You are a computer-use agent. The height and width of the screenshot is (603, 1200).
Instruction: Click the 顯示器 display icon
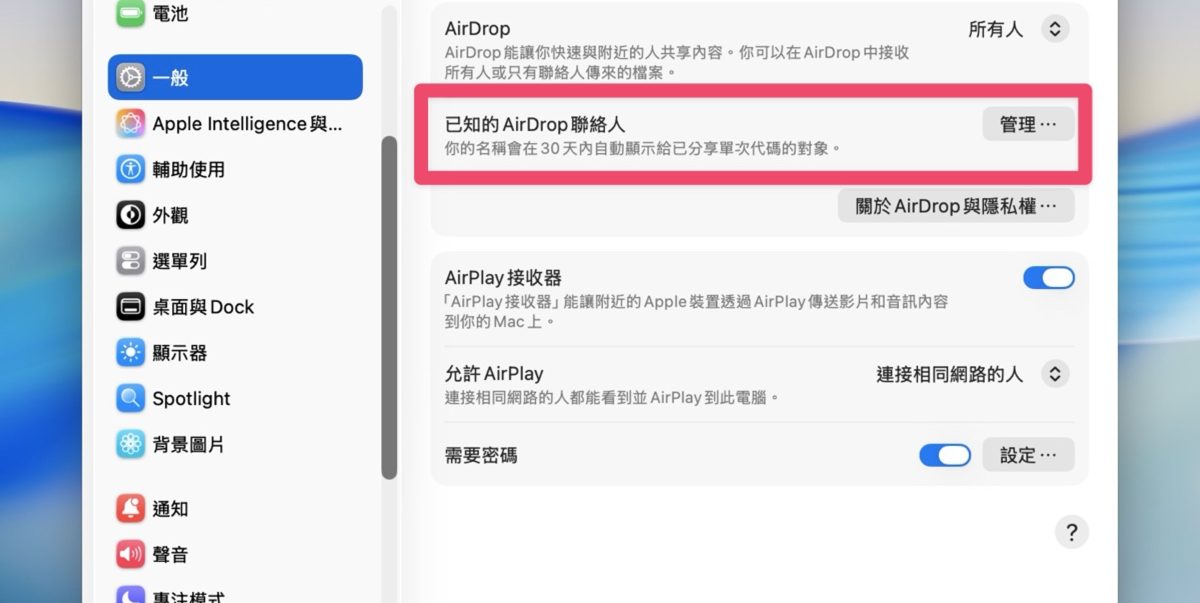click(x=131, y=353)
